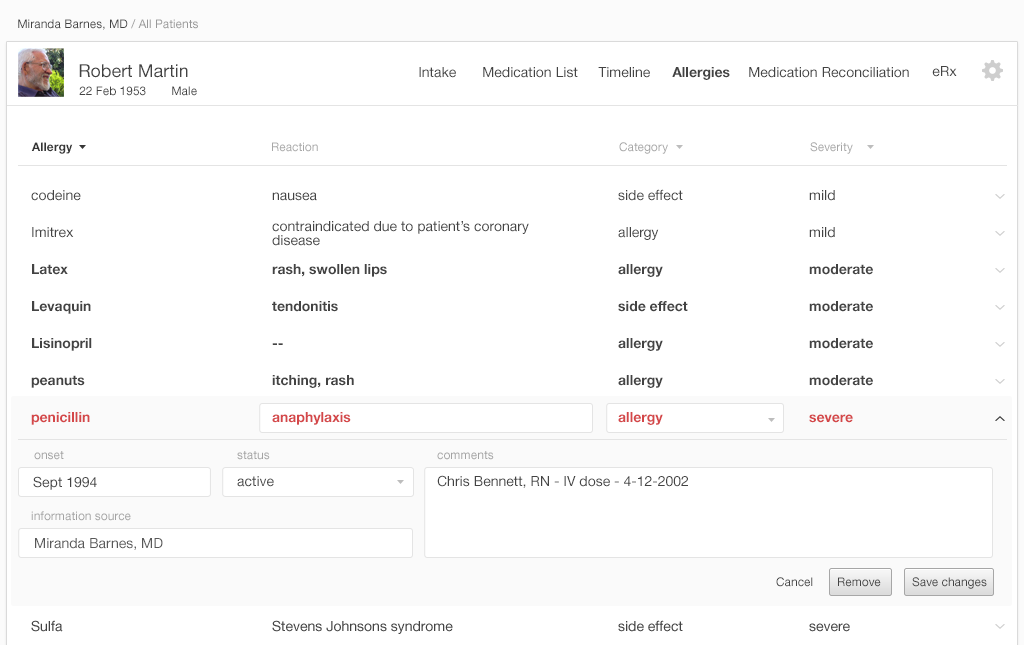Open the Timeline tab

click(624, 72)
